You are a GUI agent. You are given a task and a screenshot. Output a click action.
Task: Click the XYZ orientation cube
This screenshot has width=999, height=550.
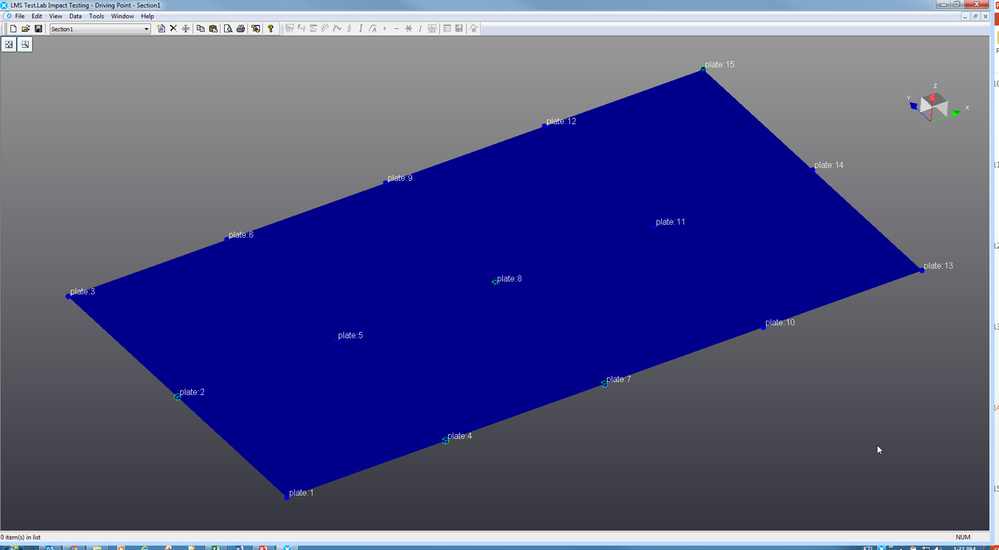pos(934,103)
